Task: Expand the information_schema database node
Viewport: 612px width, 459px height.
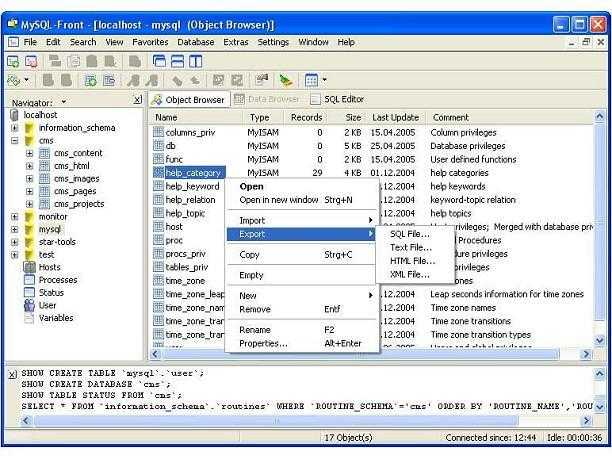Action: pos(14,128)
